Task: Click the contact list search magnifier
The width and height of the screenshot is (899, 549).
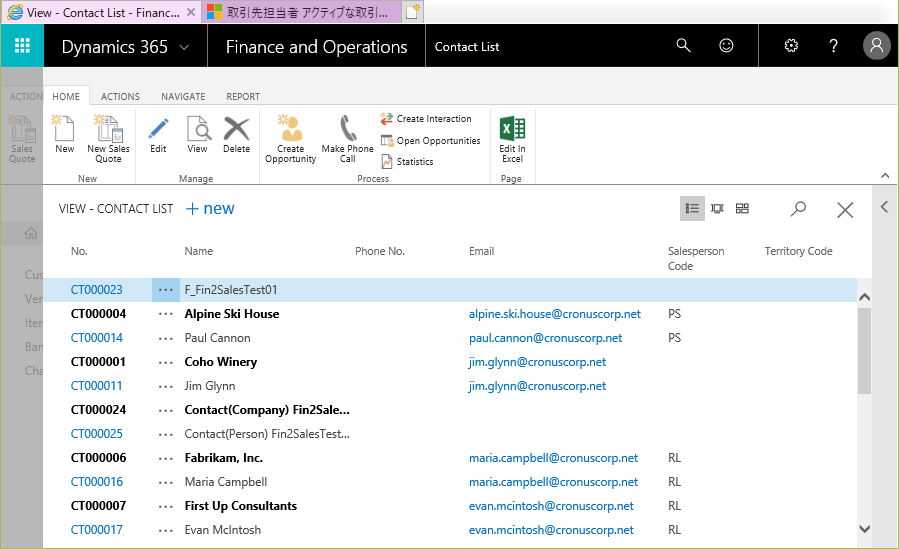Action: click(798, 209)
